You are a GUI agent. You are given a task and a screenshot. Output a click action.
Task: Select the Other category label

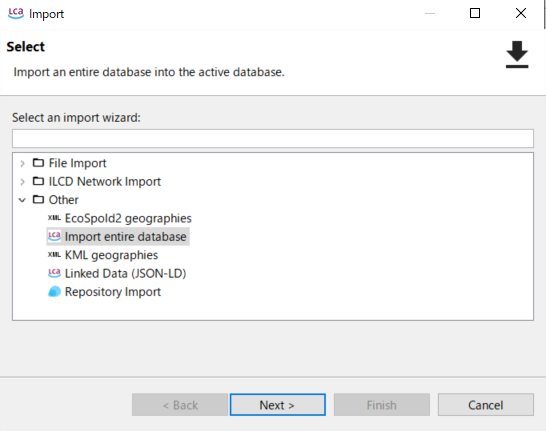63,200
